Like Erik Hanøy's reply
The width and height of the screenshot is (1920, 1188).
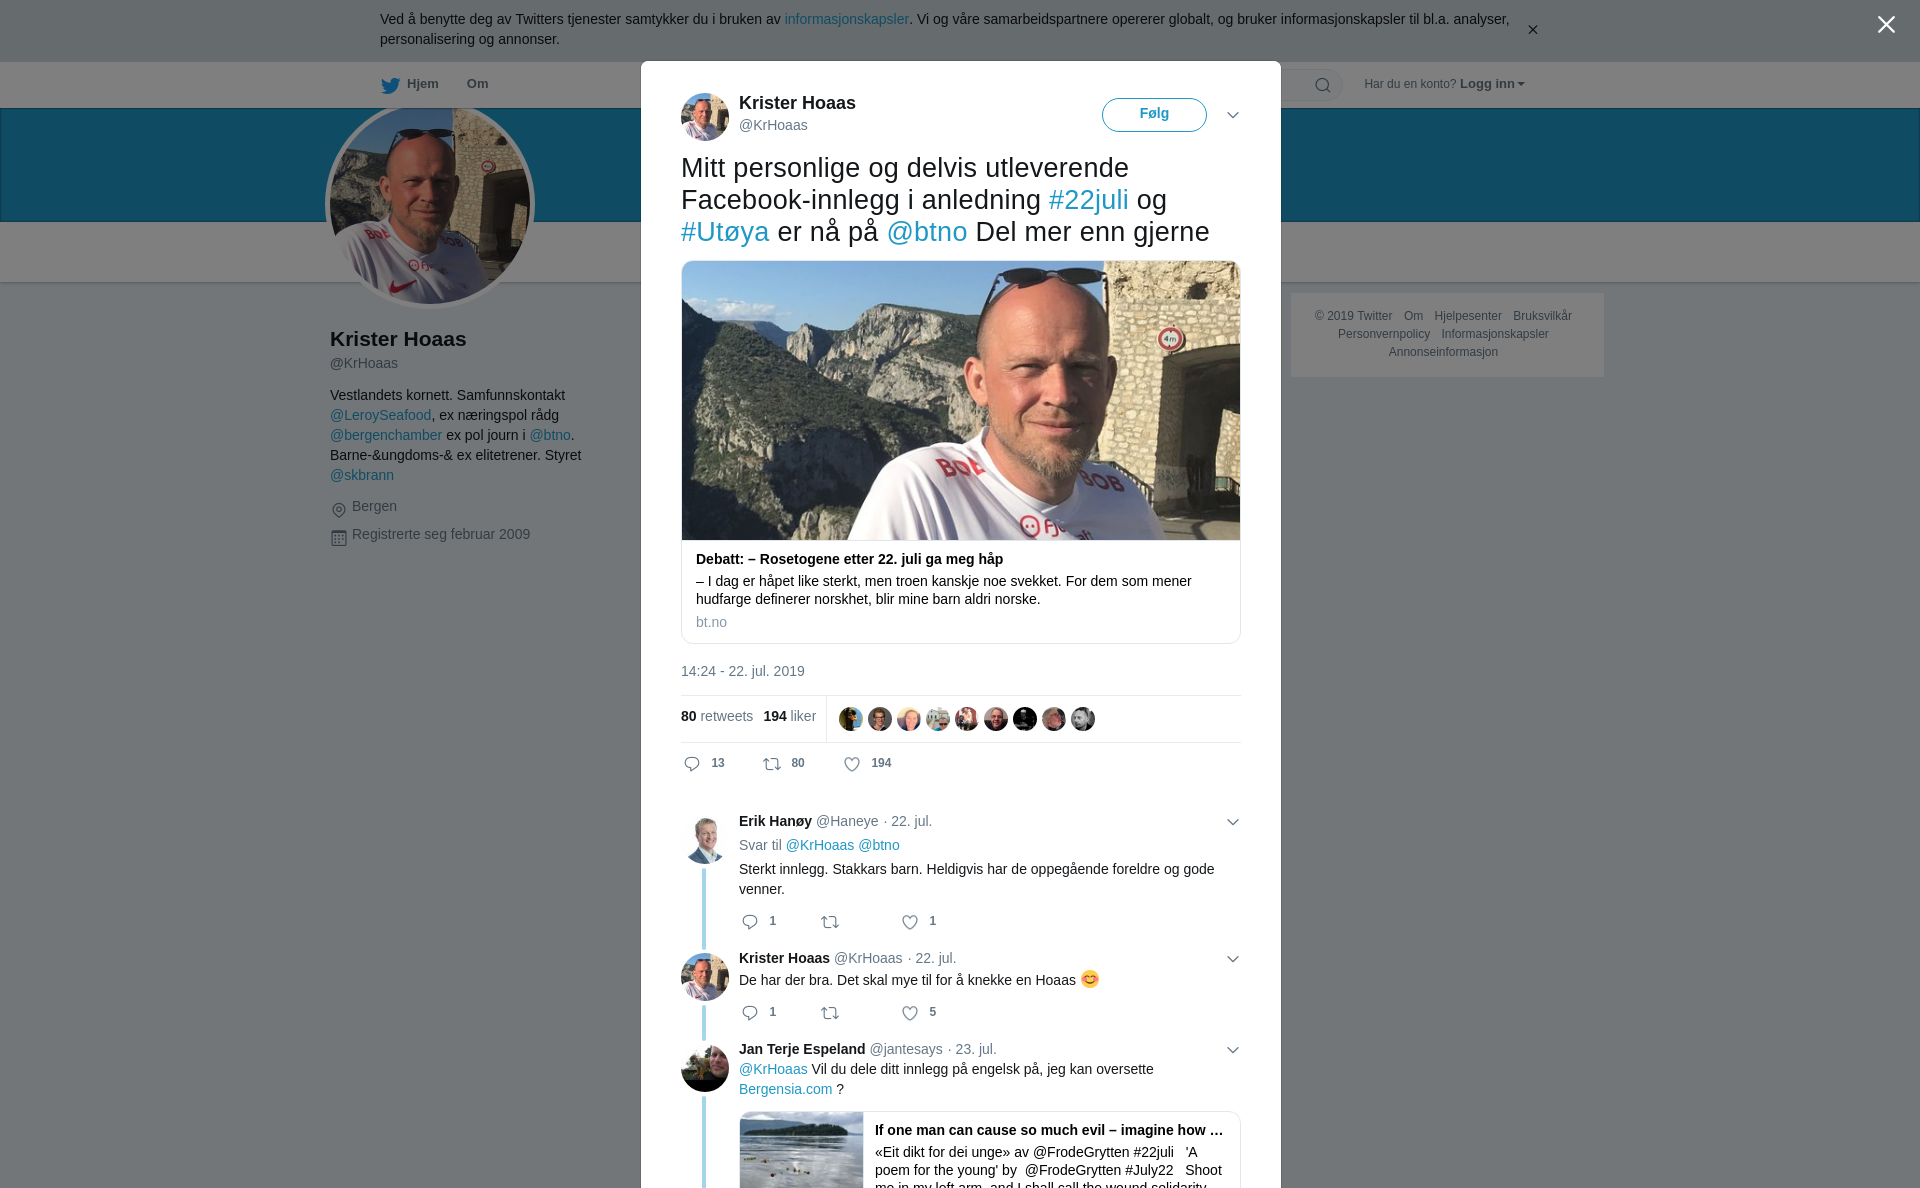click(x=910, y=922)
